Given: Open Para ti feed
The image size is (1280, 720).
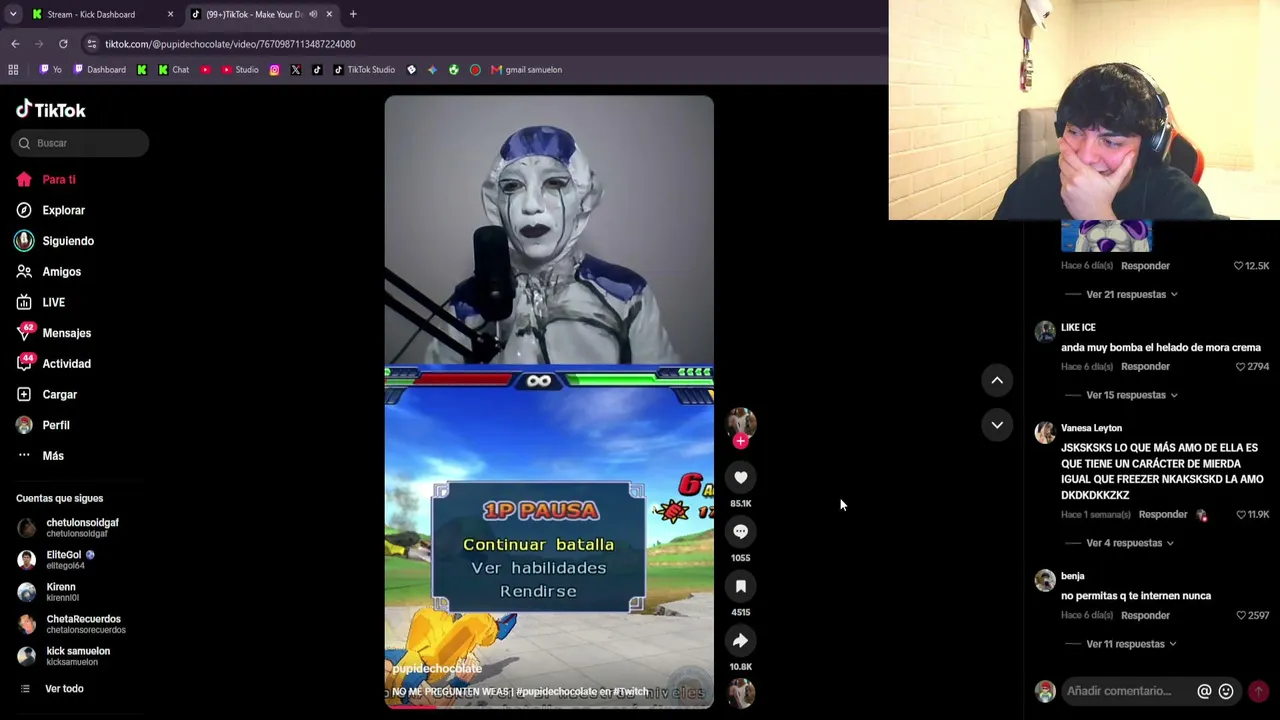Looking at the screenshot, I should tap(46, 180).
